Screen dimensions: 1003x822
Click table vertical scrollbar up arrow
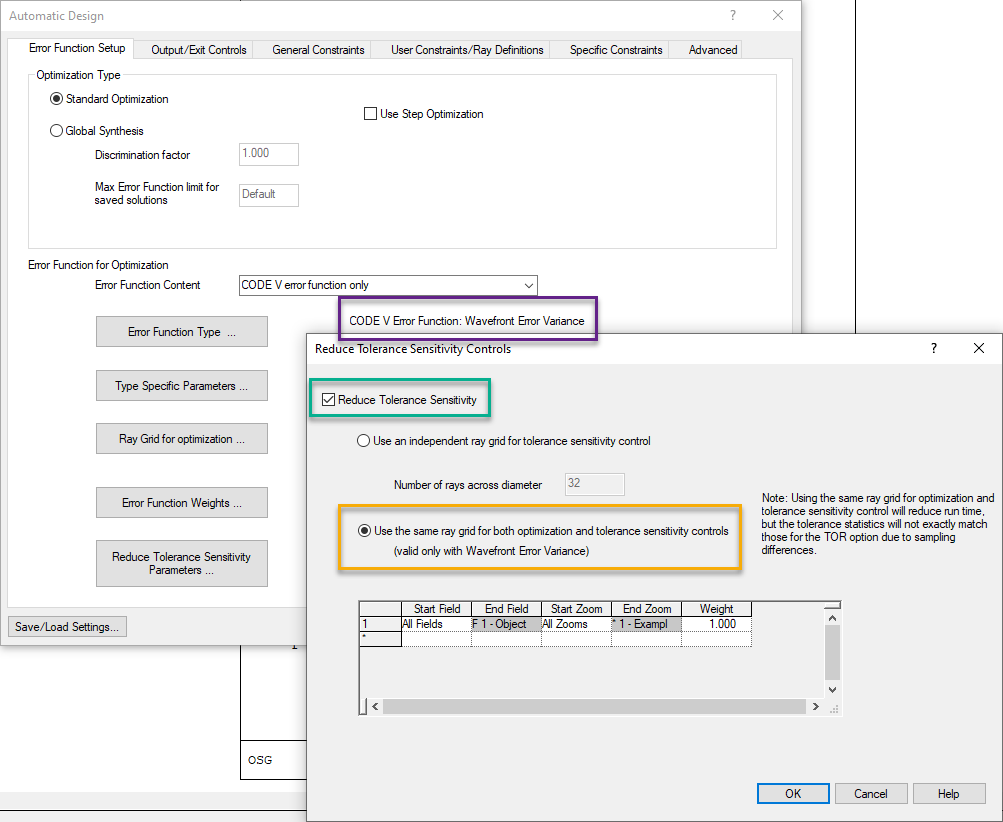point(832,618)
